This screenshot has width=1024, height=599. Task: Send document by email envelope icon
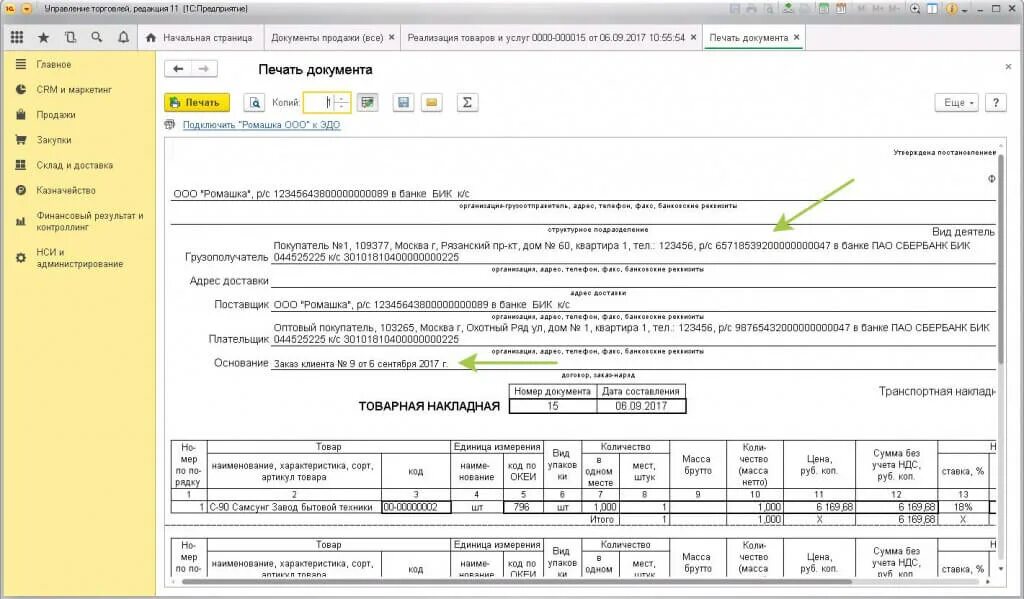(x=432, y=103)
